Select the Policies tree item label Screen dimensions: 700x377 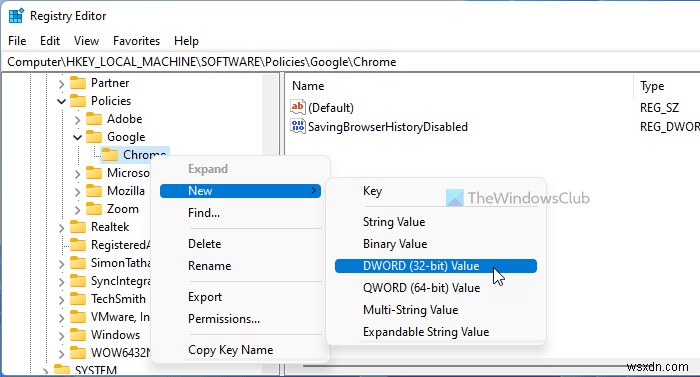pyautogui.click(x=111, y=101)
